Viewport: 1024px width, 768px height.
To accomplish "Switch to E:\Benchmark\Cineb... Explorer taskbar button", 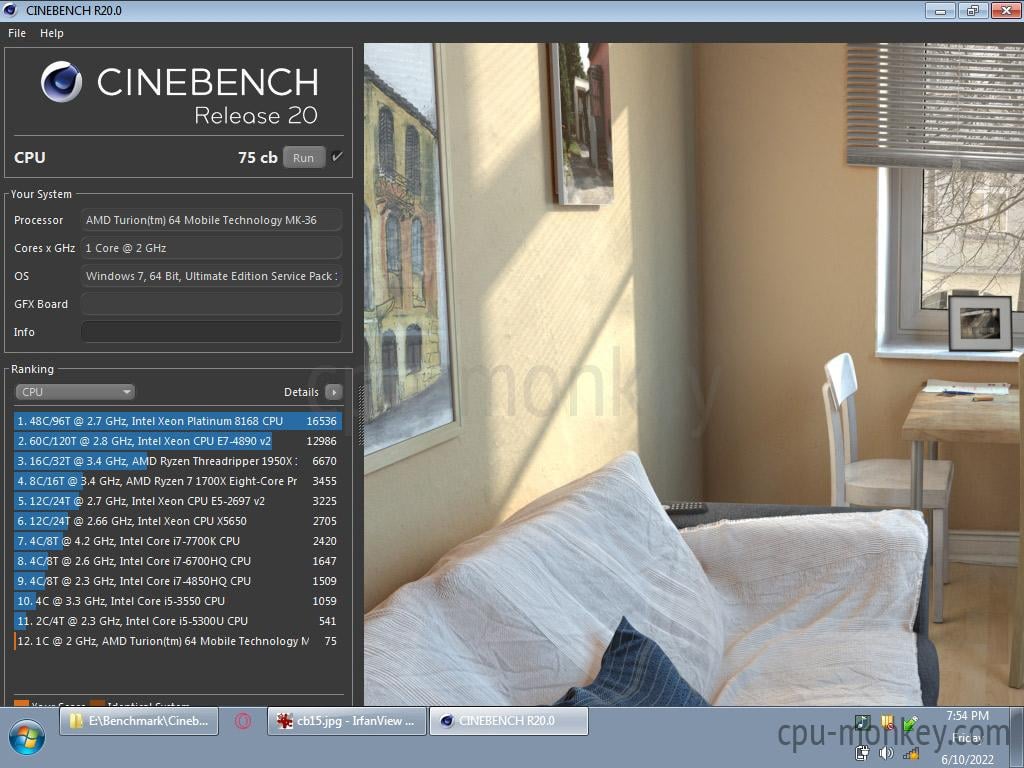I will (139, 721).
